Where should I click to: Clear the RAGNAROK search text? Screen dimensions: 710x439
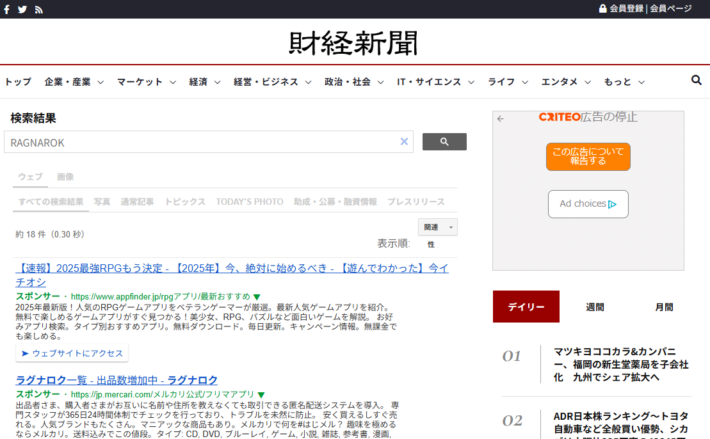pyautogui.click(x=404, y=142)
